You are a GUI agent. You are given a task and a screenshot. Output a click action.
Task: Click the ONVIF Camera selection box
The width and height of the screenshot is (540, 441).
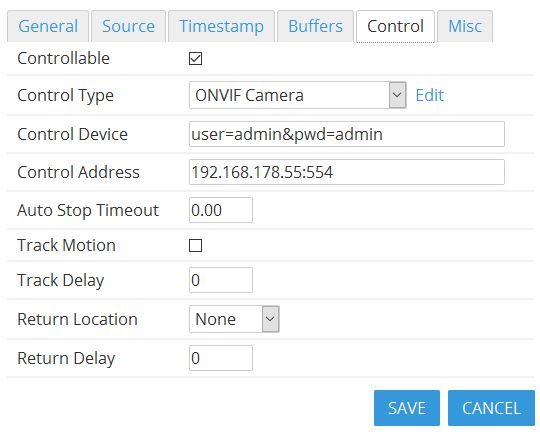point(298,95)
